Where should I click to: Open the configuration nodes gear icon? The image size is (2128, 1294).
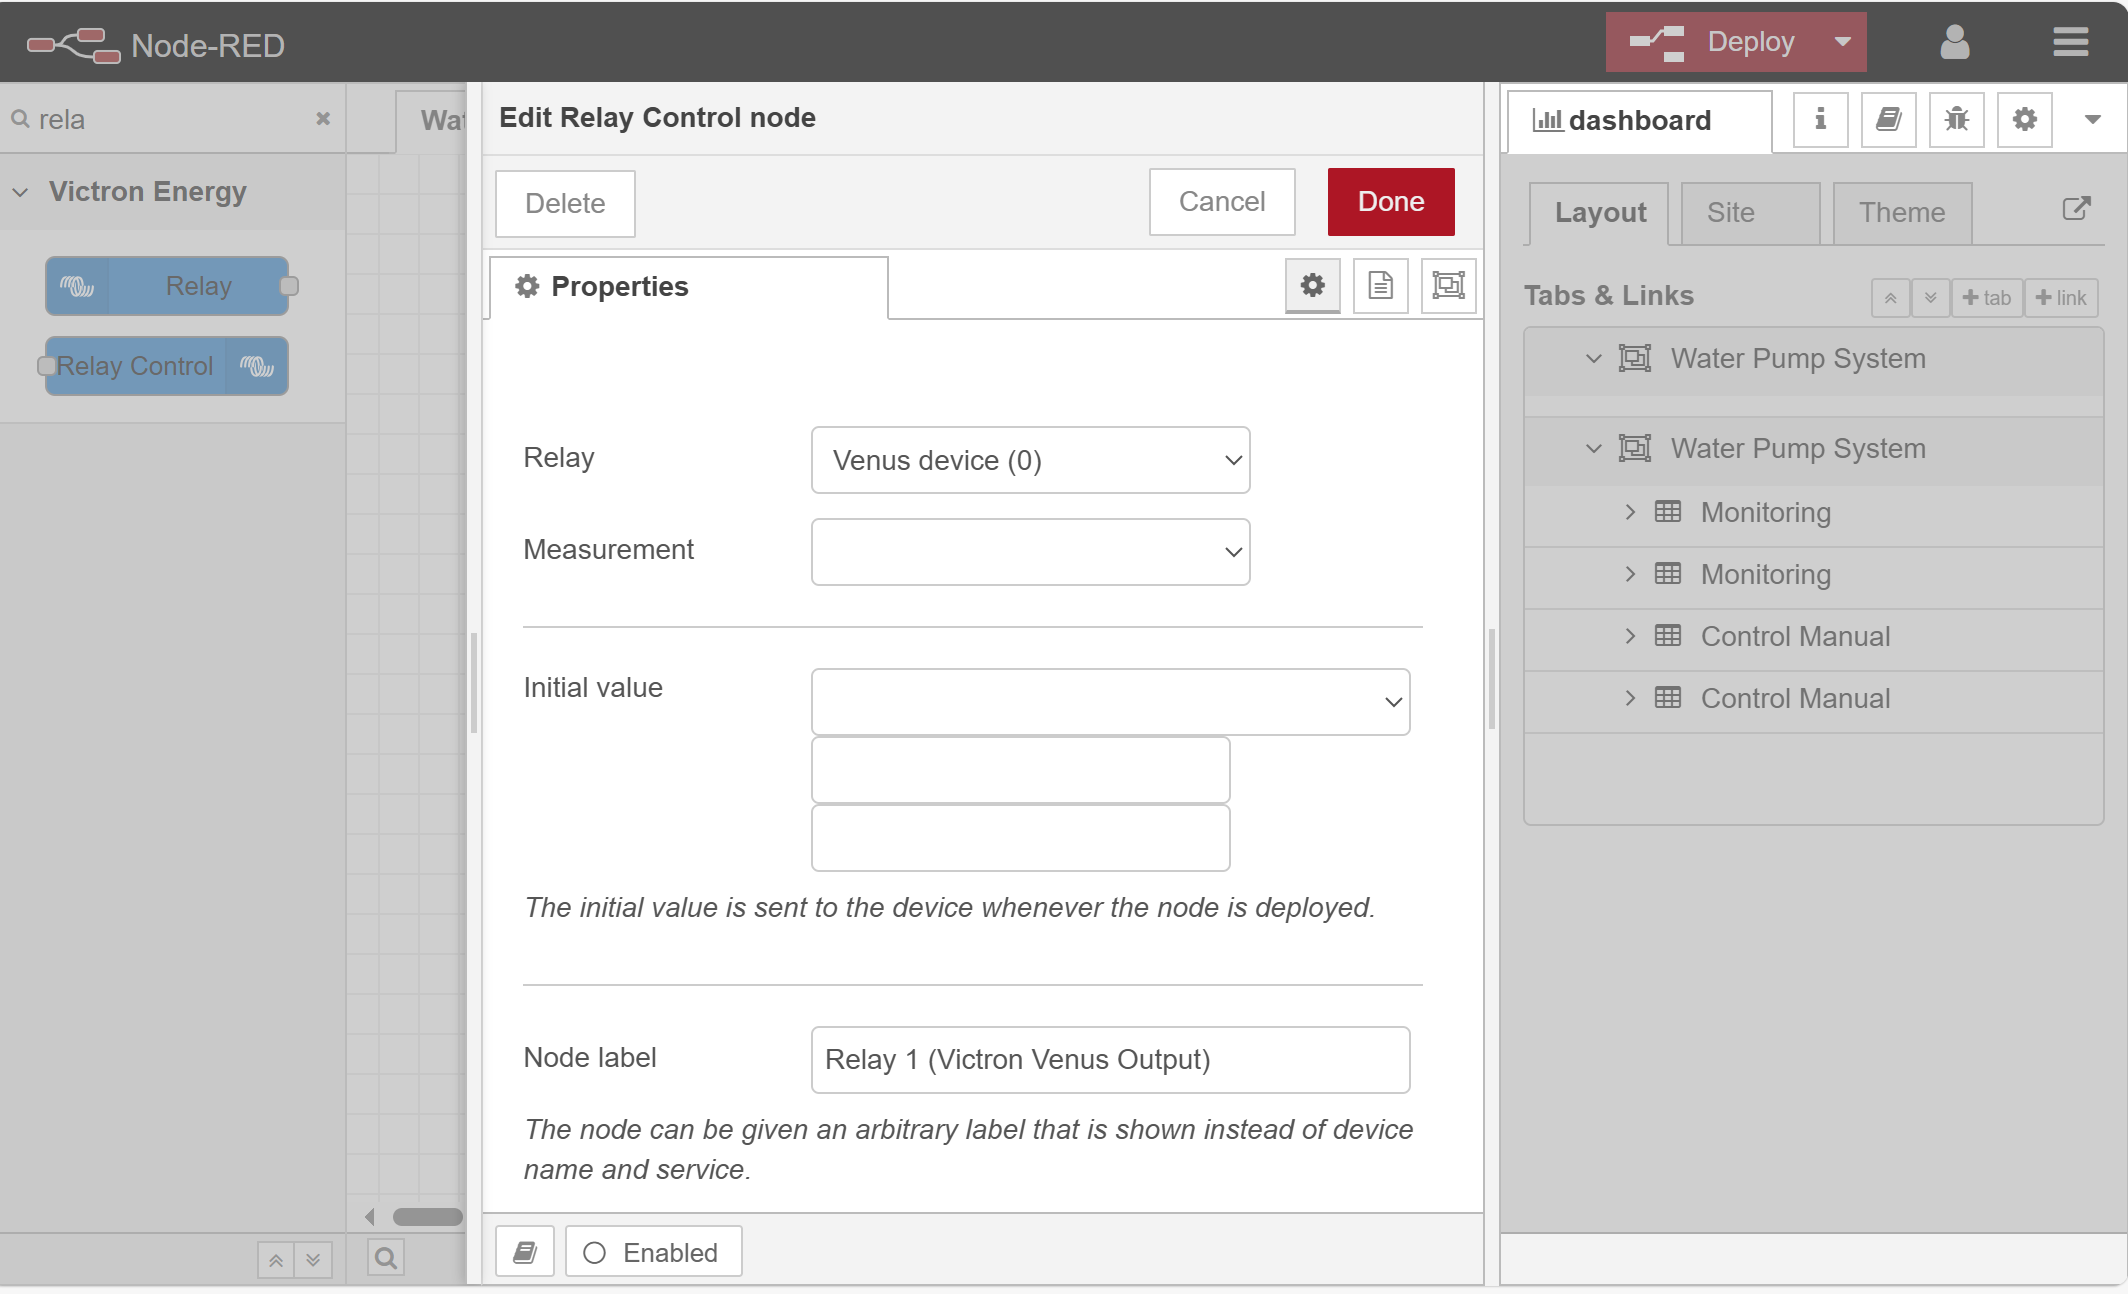[2024, 120]
